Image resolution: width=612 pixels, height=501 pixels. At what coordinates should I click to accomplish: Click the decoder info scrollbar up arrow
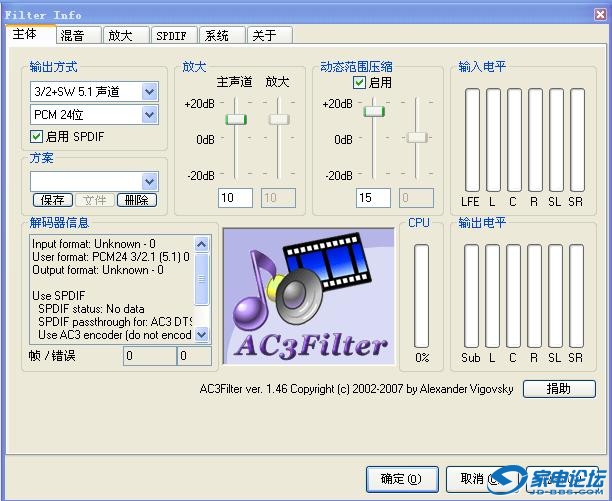tap(201, 245)
